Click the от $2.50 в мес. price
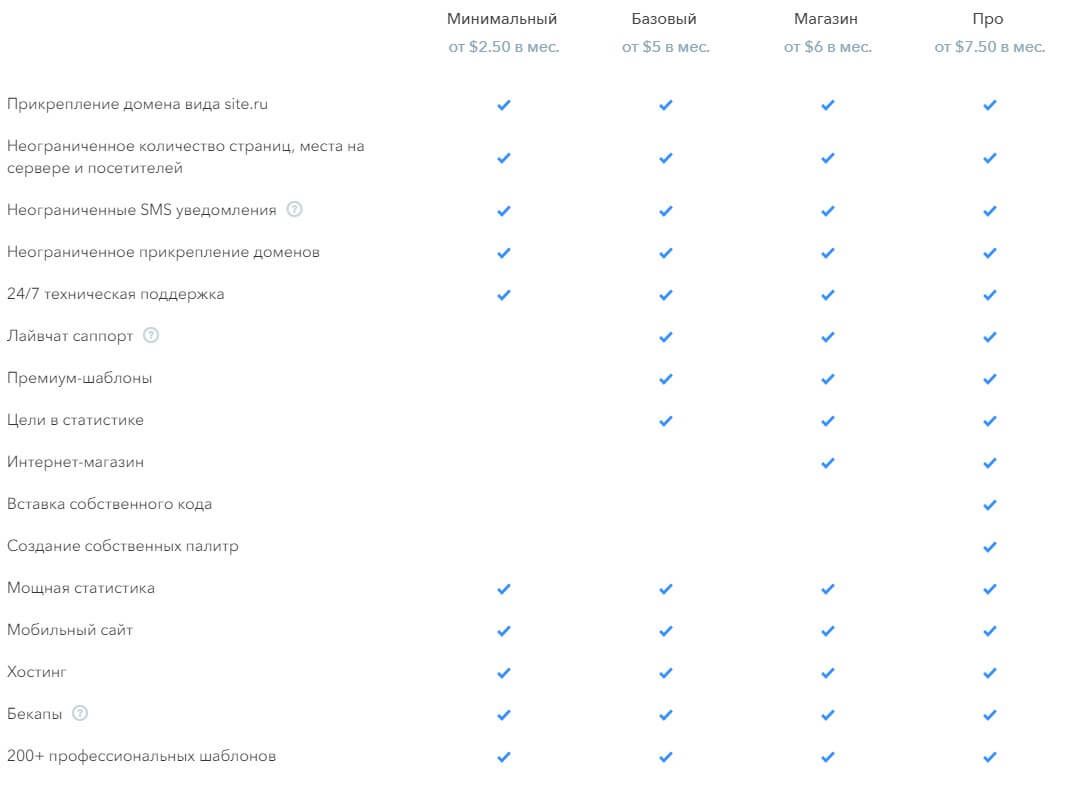The image size is (1068, 791). coord(503,47)
